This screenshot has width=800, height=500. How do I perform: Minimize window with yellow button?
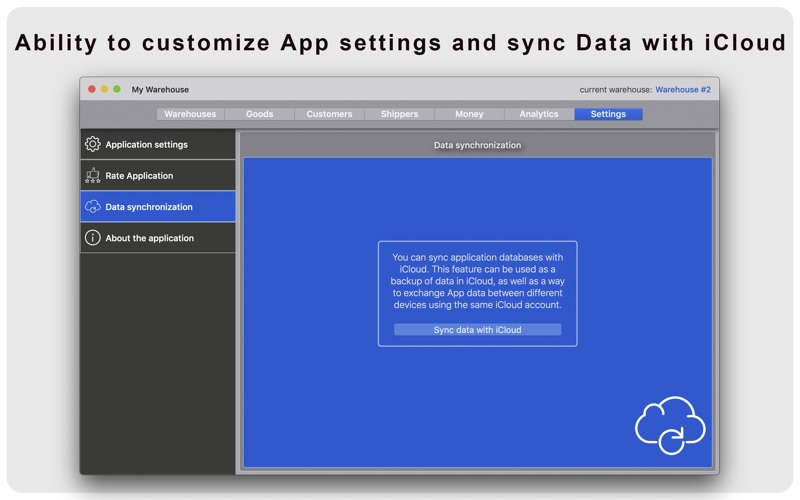(104, 89)
